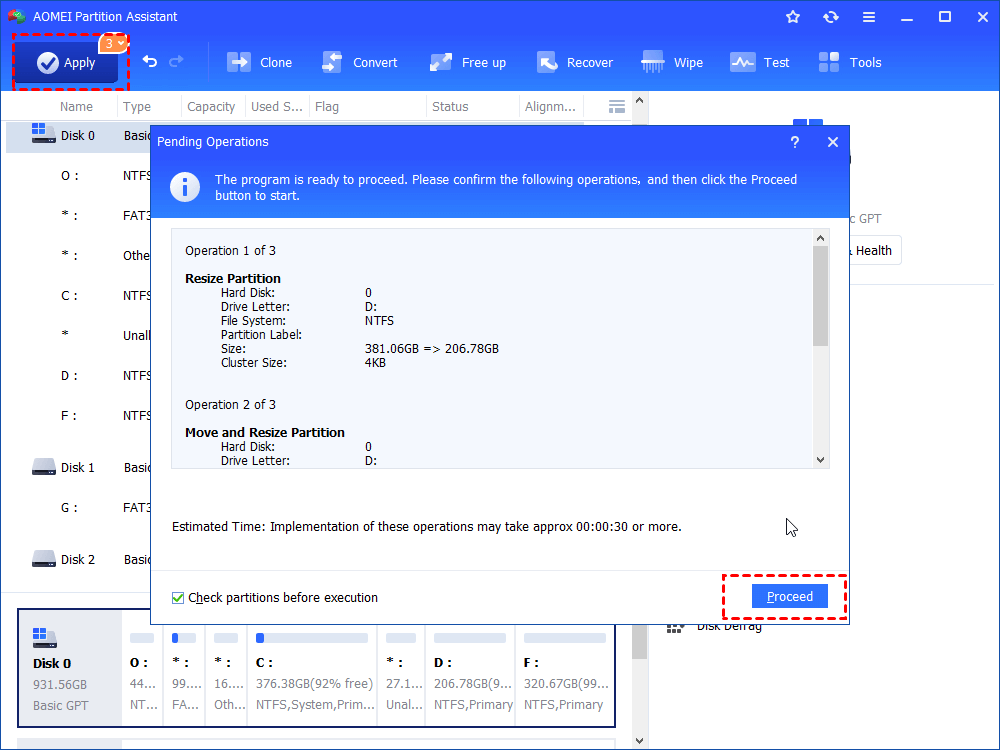Click disk map scroll down arrow
The image size is (1000, 750).
coord(640,740)
